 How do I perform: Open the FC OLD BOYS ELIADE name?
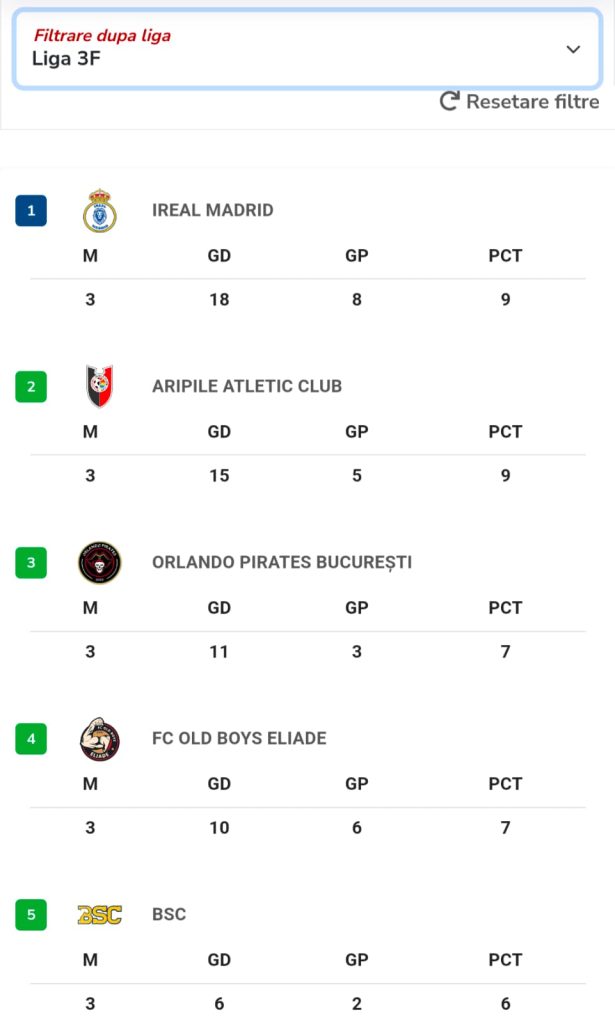[x=239, y=738]
